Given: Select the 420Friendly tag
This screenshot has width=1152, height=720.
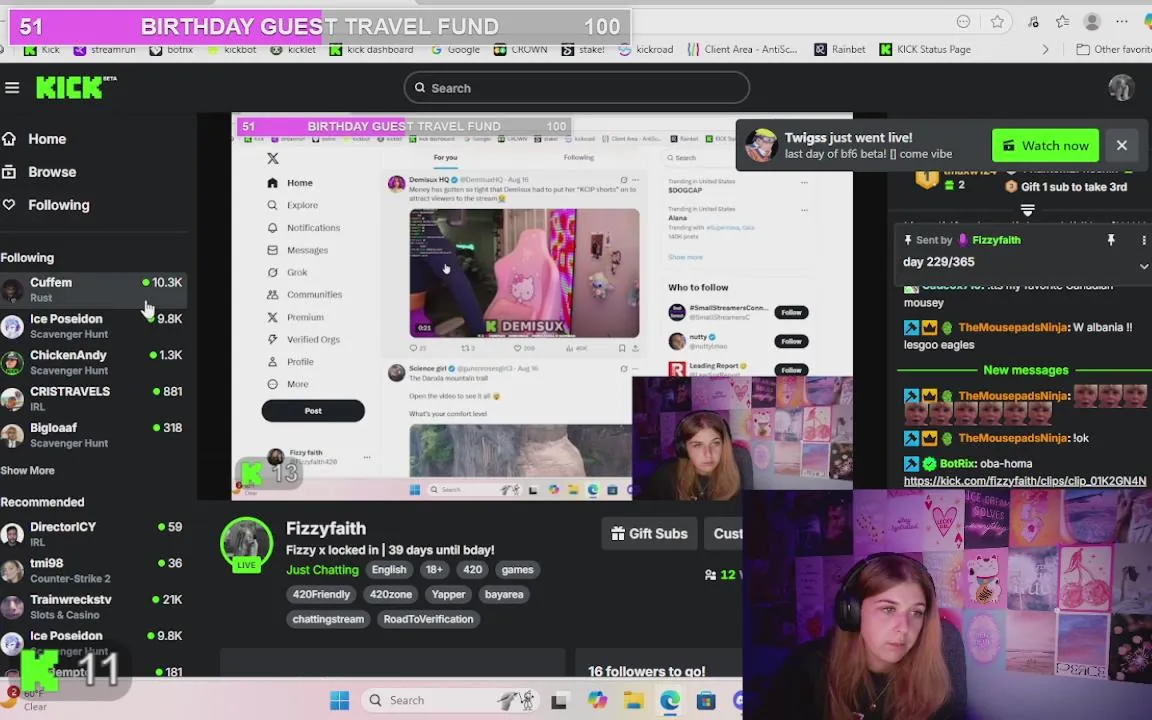Looking at the screenshot, I should [x=321, y=594].
